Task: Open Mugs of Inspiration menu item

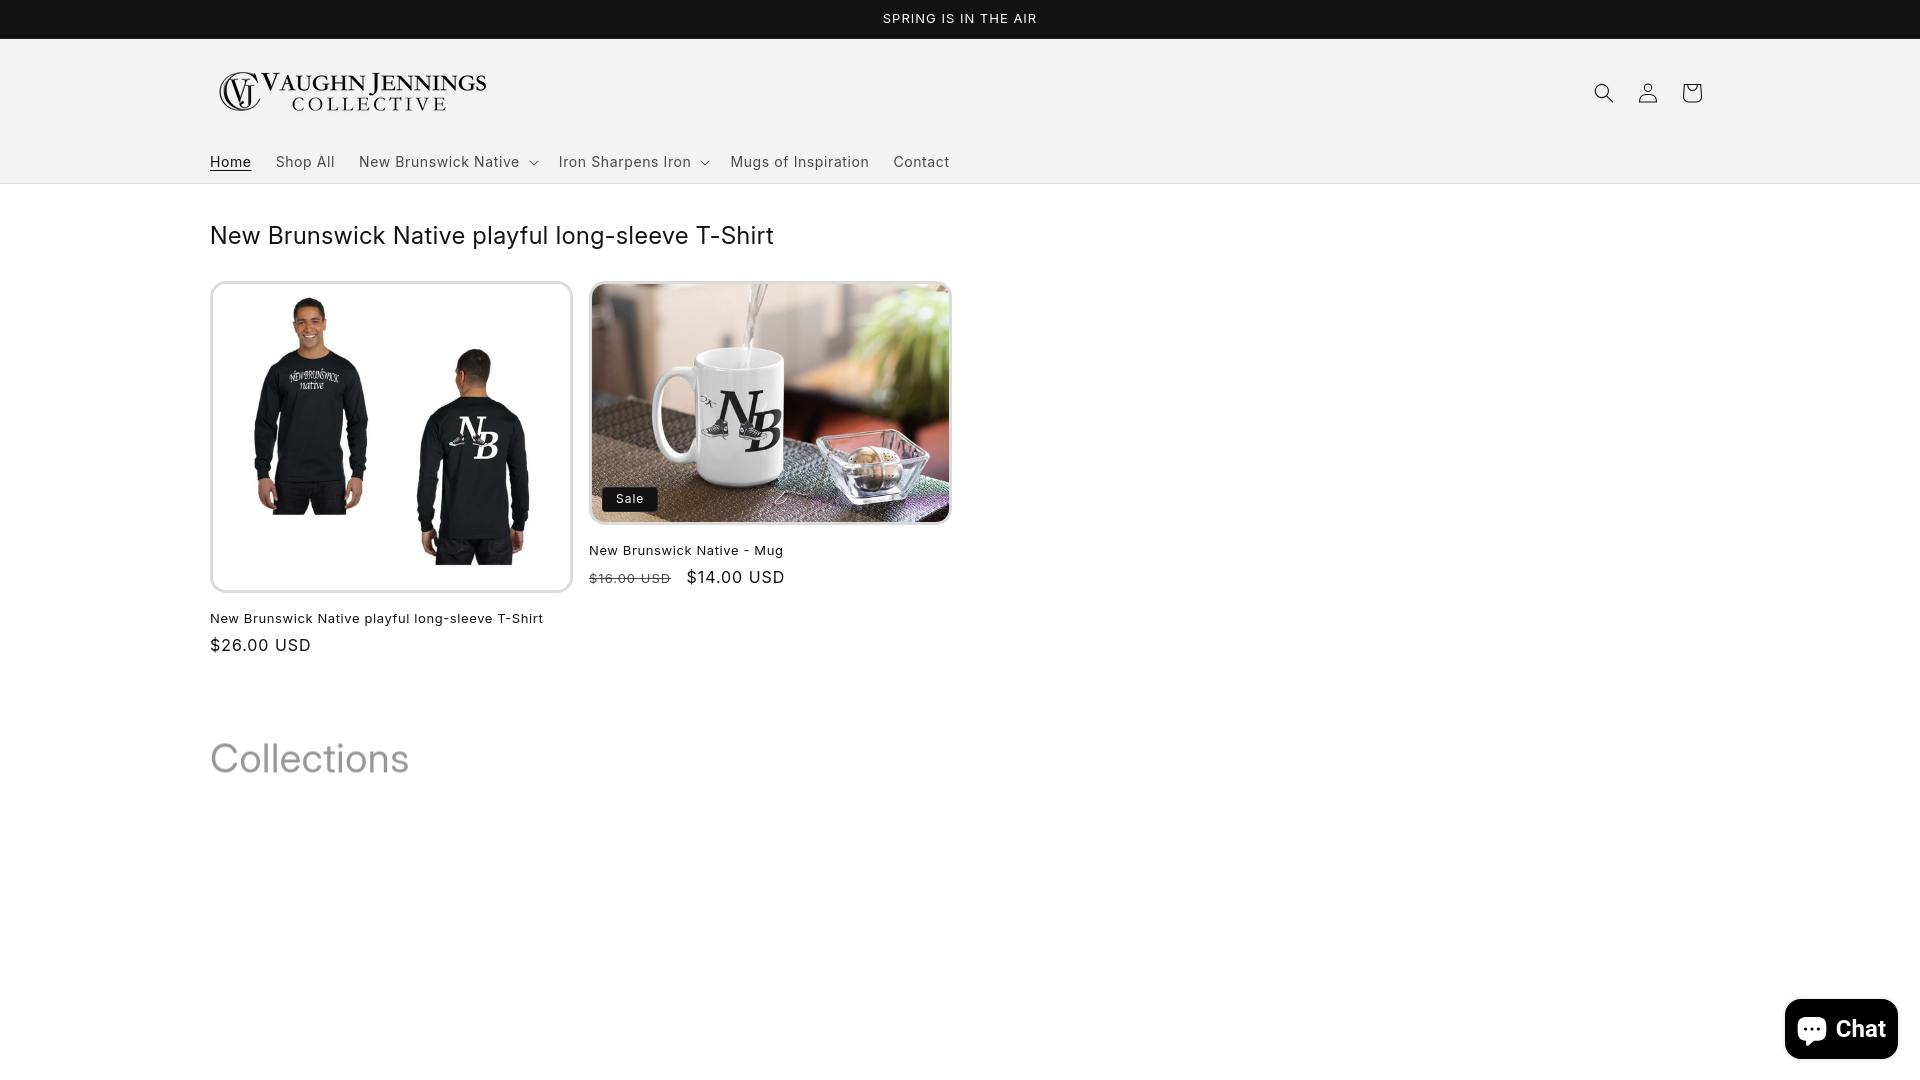Action: tap(799, 162)
